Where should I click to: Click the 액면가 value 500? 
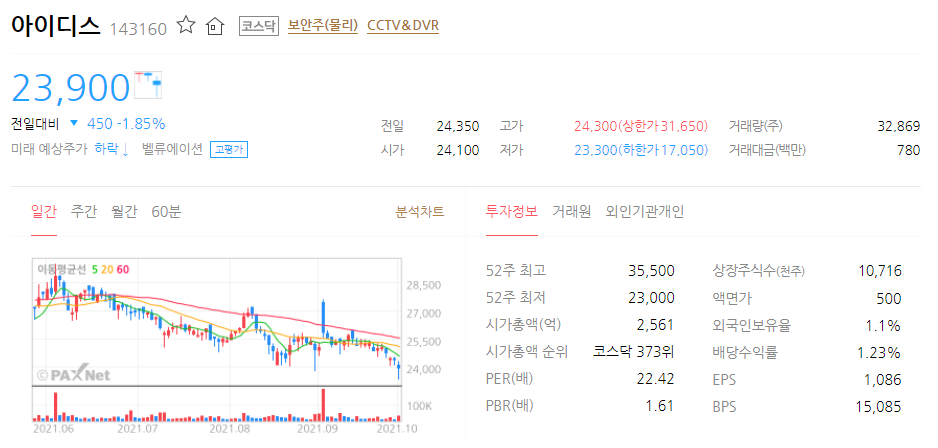click(x=888, y=298)
